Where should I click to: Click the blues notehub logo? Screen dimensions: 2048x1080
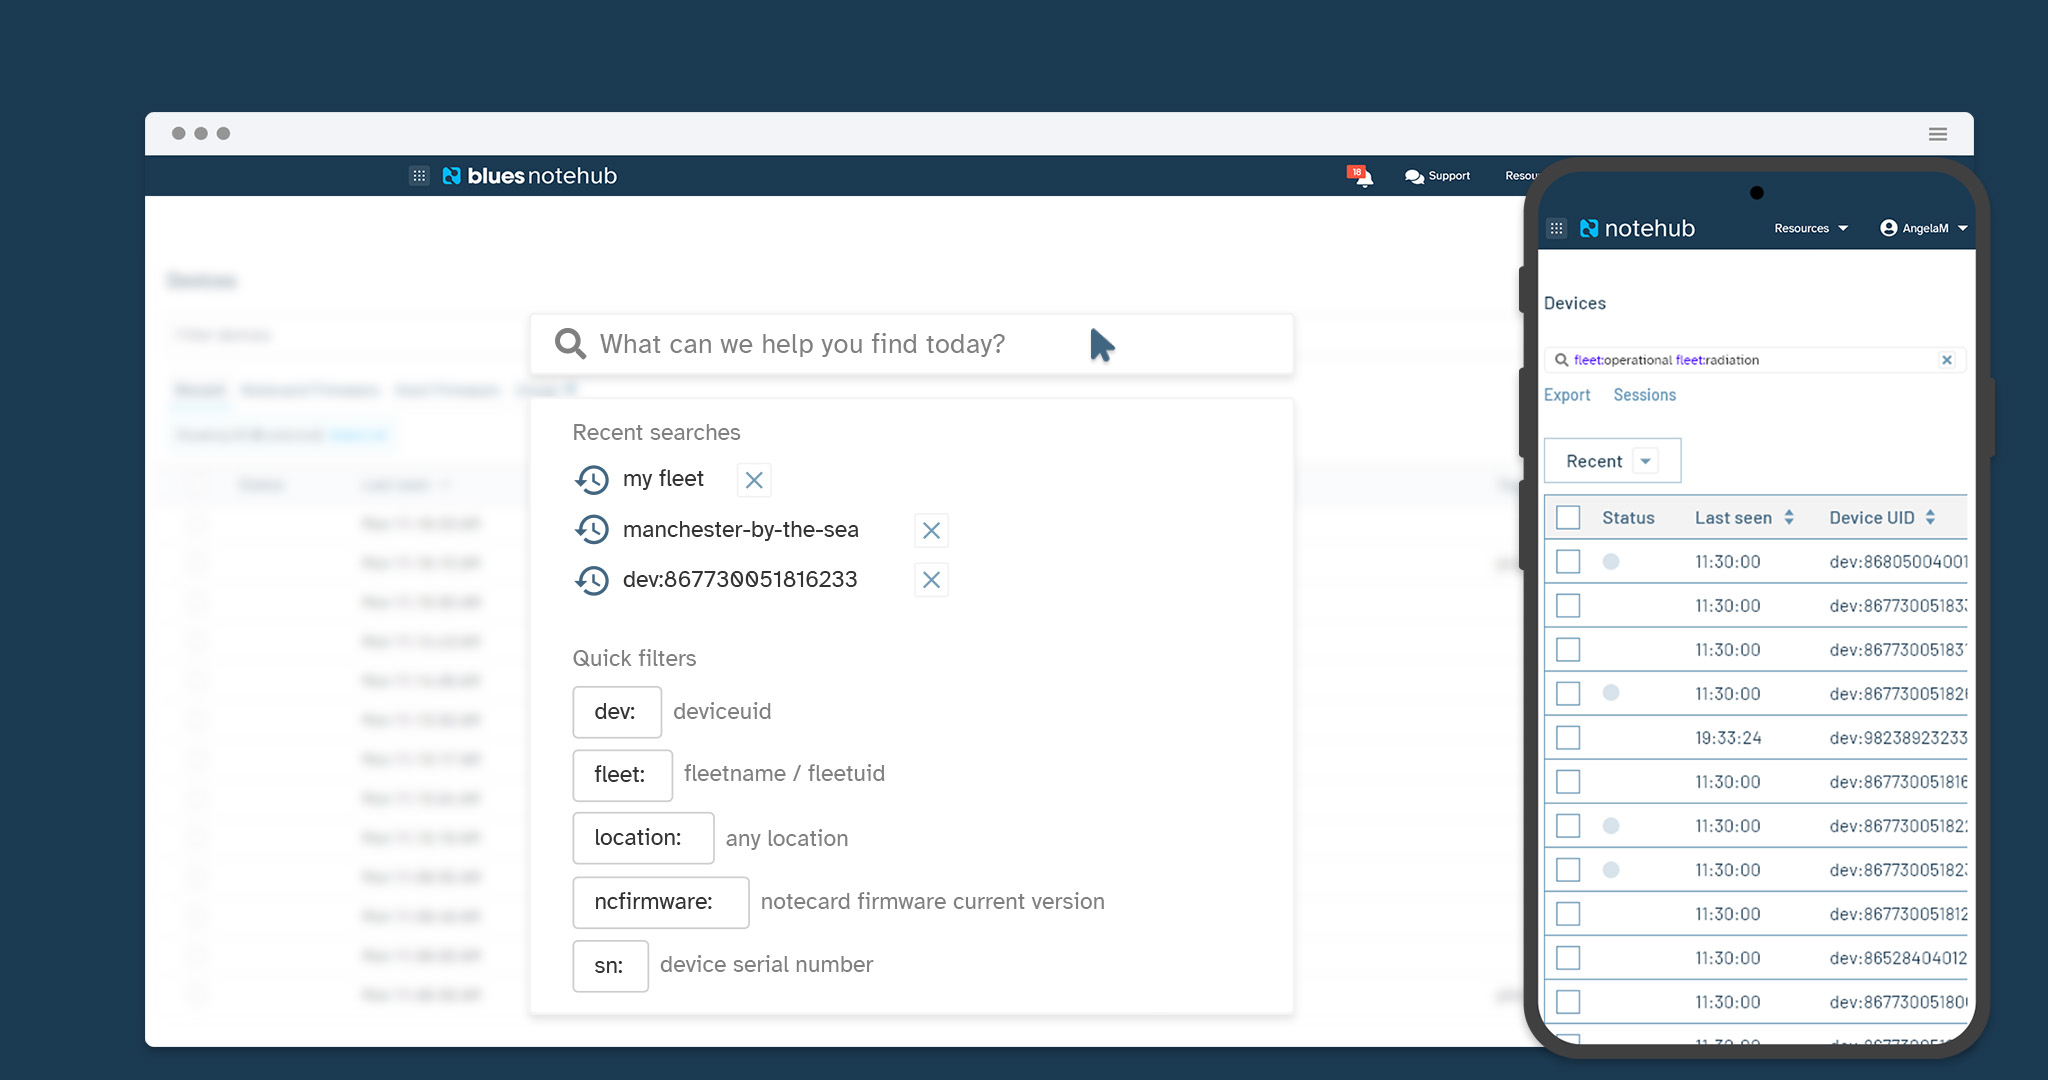click(530, 175)
